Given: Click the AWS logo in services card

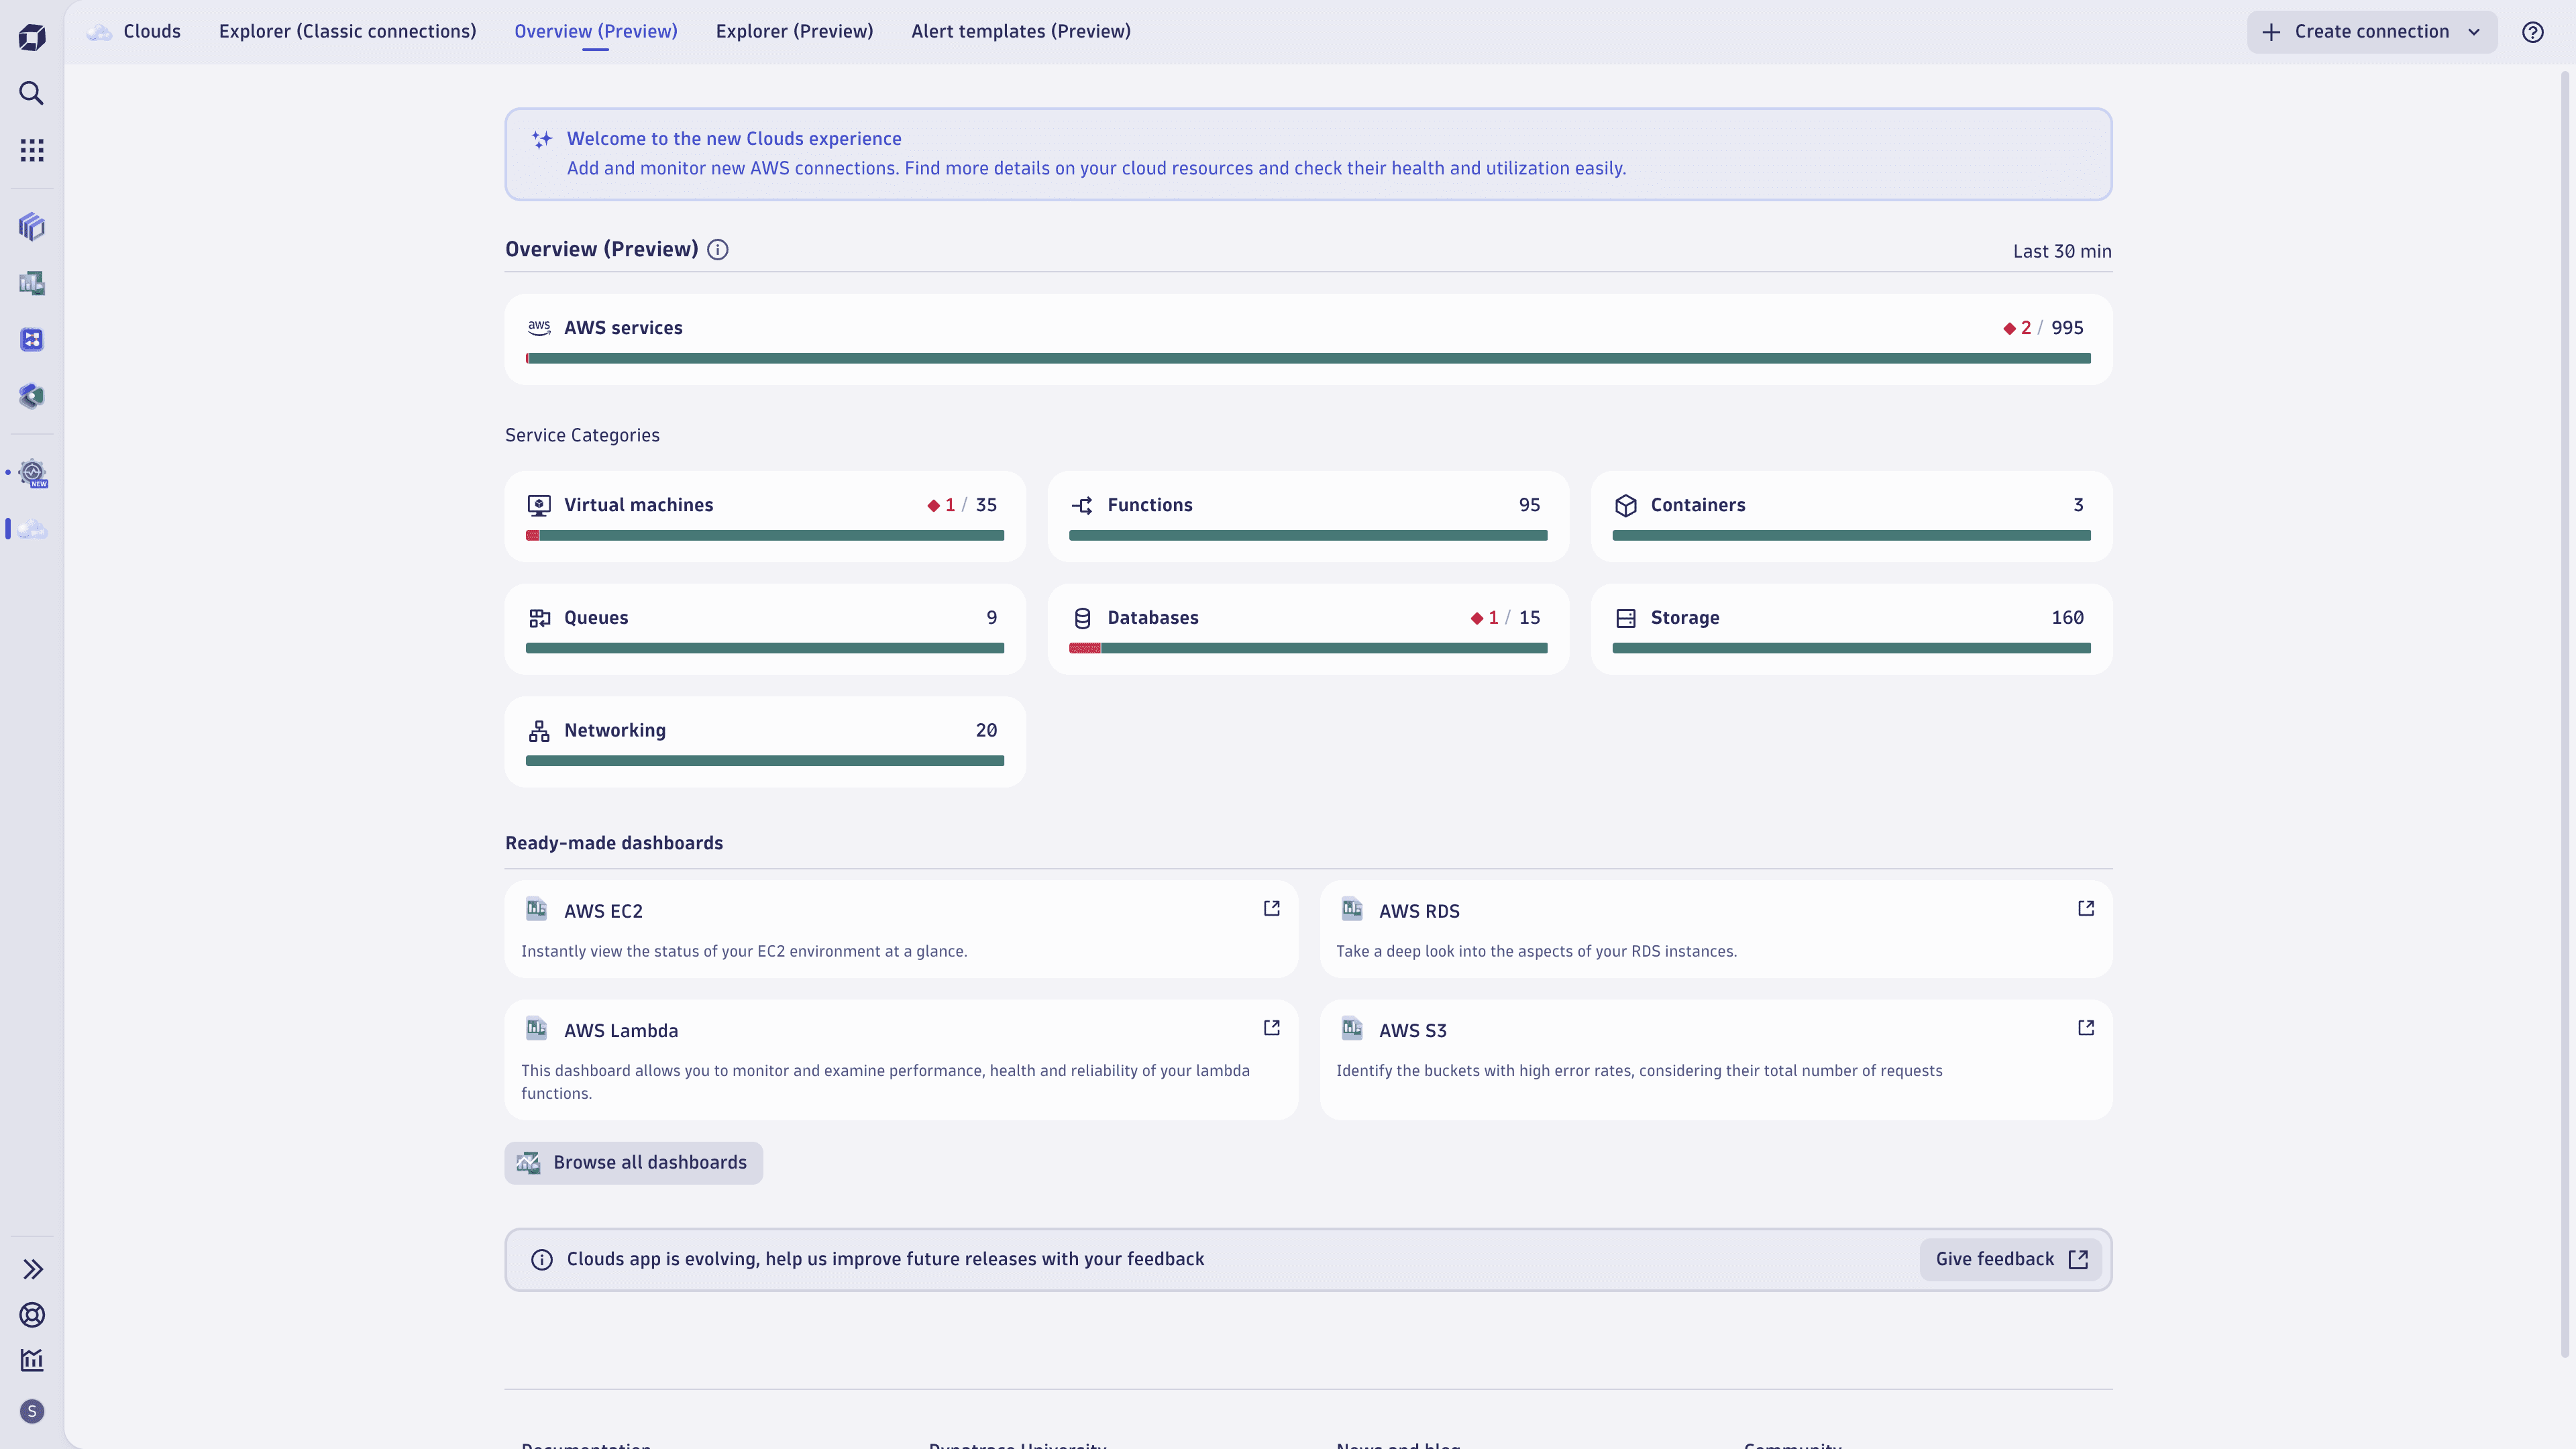Looking at the screenshot, I should [x=539, y=327].
